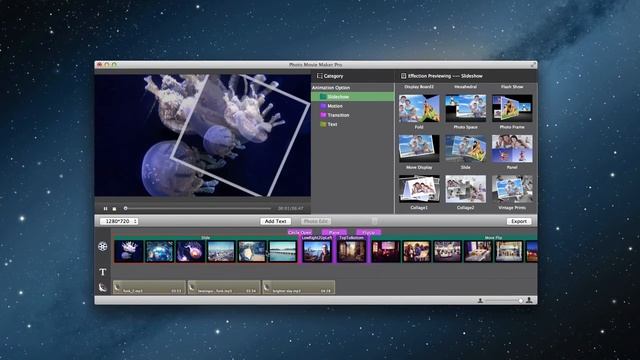
Task: Click the Photo Edit button
Action: pyautogui.click(x=316, y=221)
